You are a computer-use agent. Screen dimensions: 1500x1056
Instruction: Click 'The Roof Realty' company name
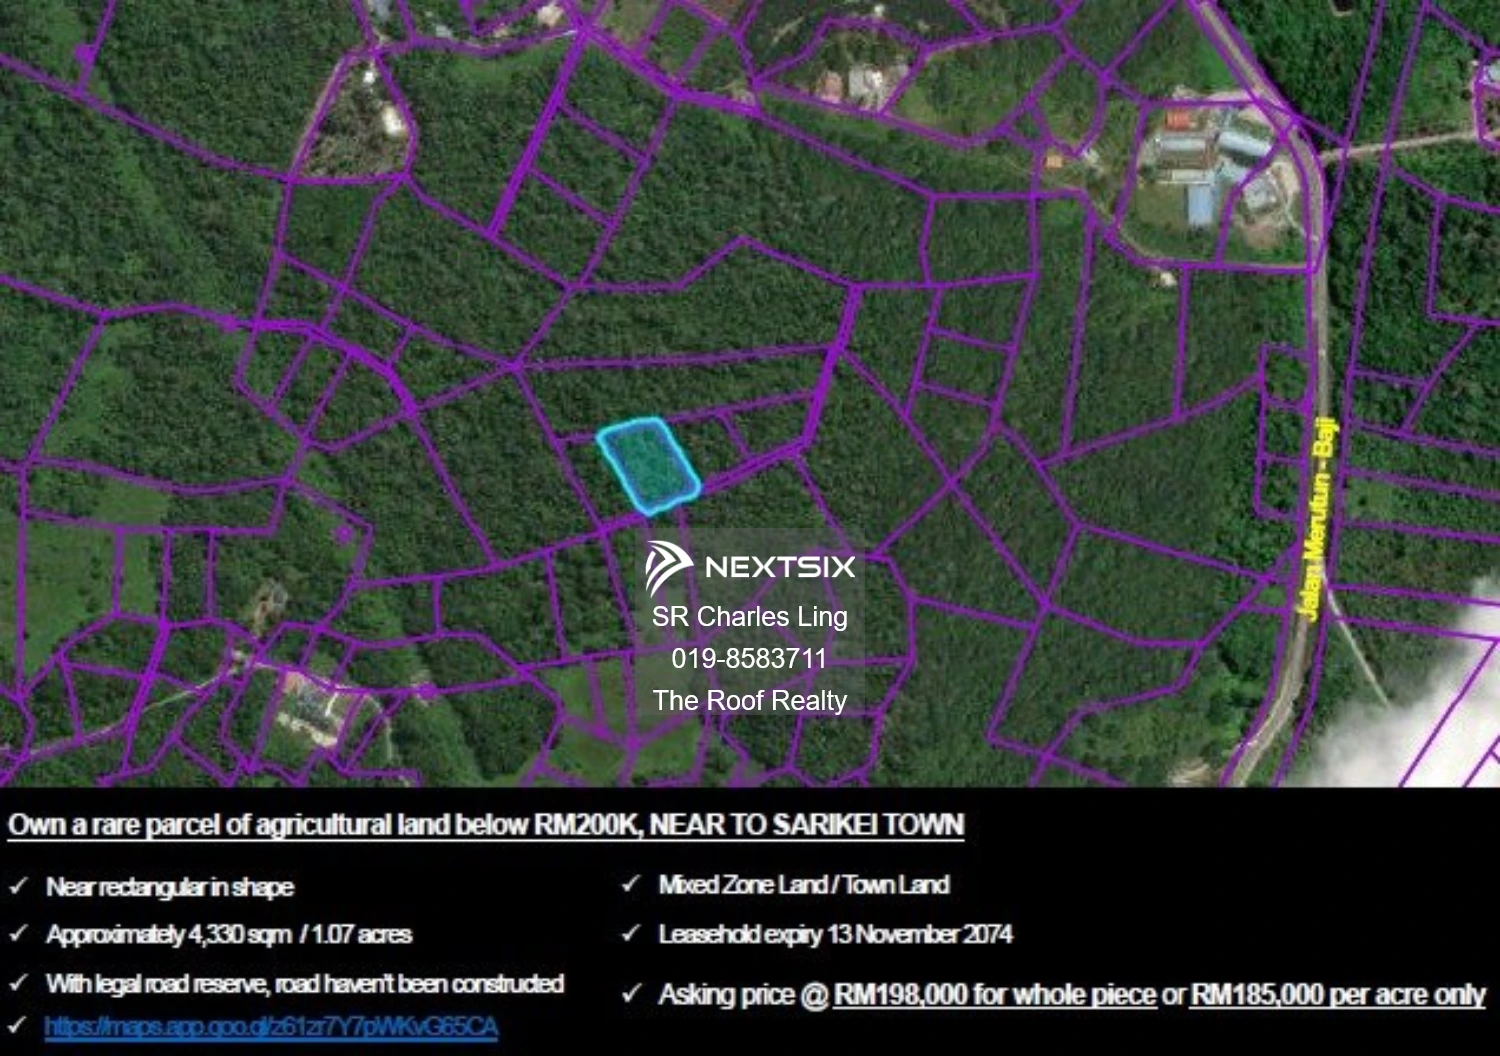click(749, 701)
